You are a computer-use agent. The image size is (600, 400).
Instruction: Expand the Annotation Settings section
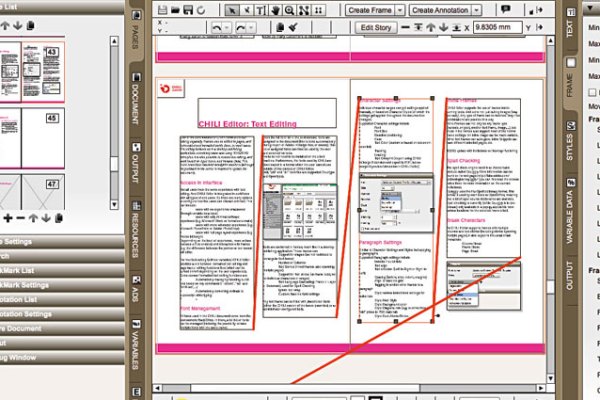pyautogui.click(x=62, y=314)
